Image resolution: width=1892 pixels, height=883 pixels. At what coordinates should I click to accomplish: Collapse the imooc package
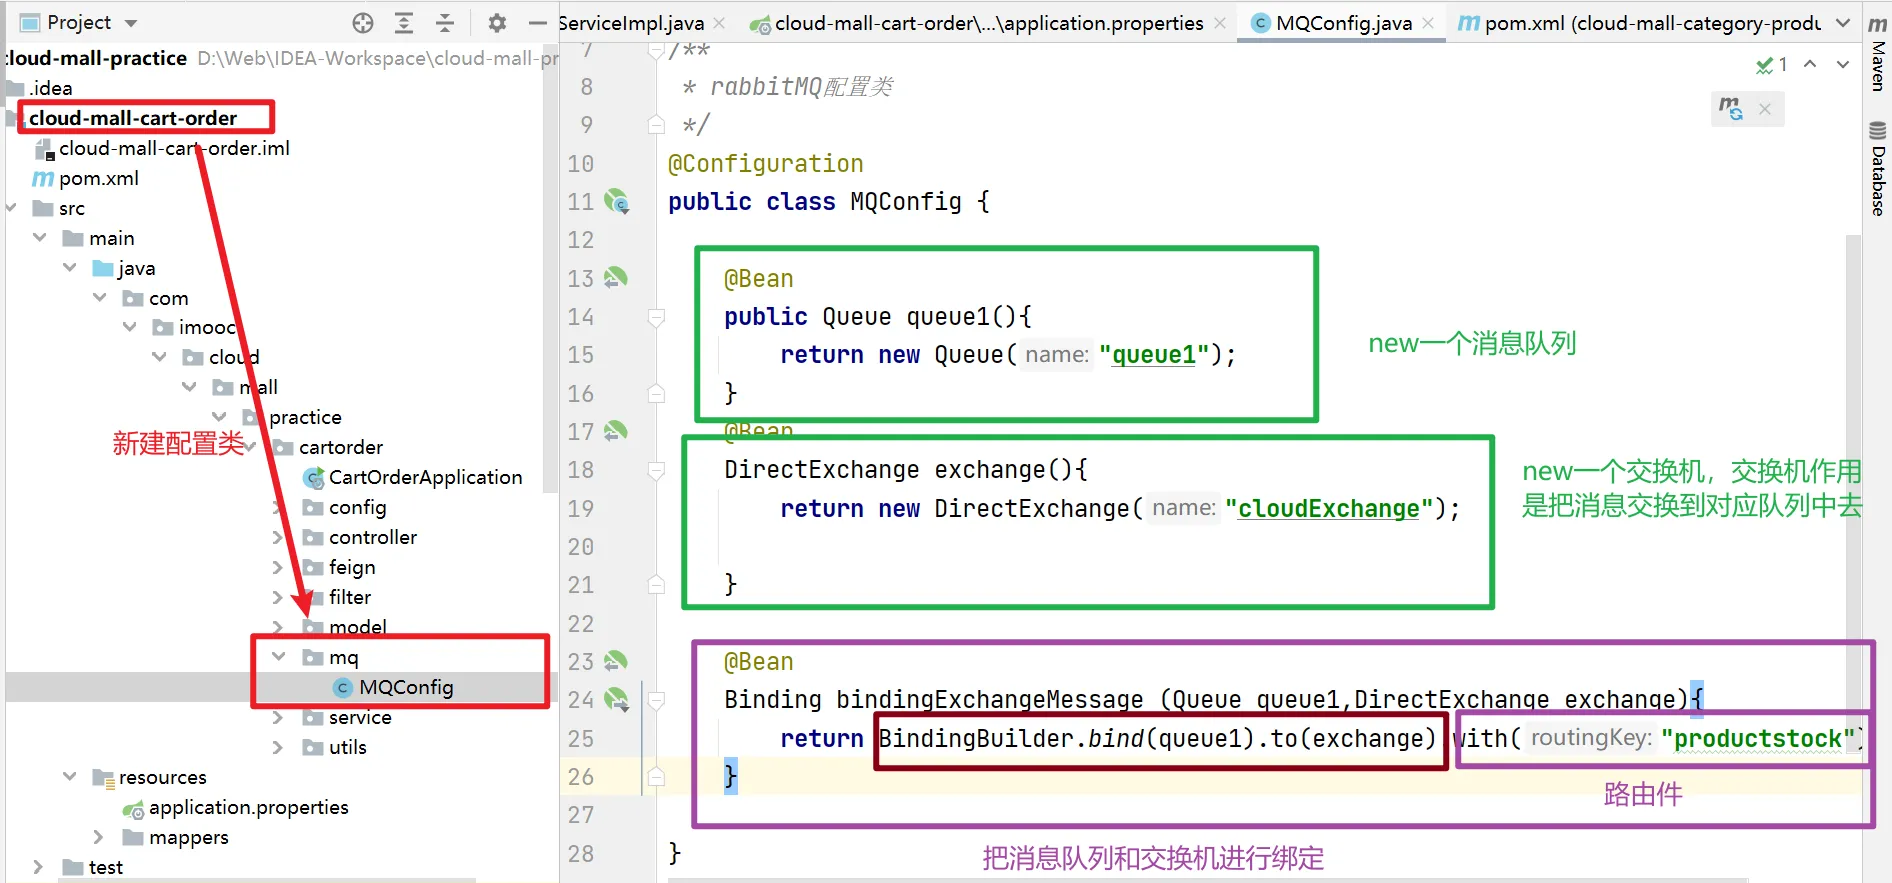[x=130, y=327]
